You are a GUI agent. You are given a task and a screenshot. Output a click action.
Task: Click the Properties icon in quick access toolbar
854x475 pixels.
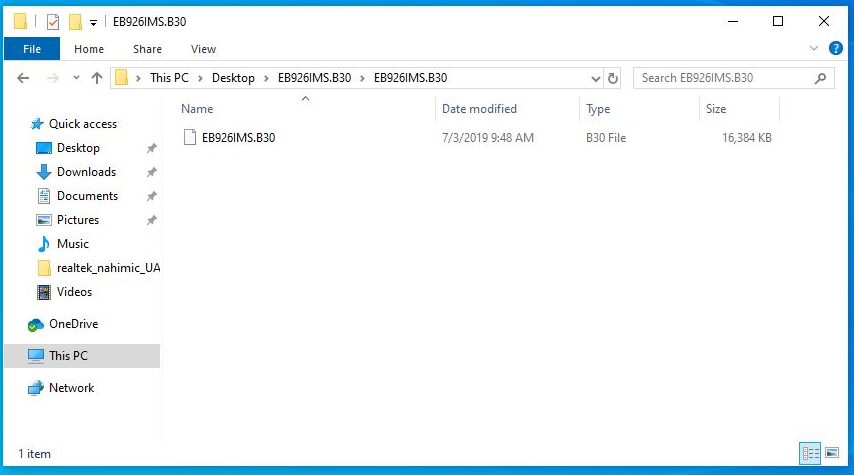coord(53,21)
